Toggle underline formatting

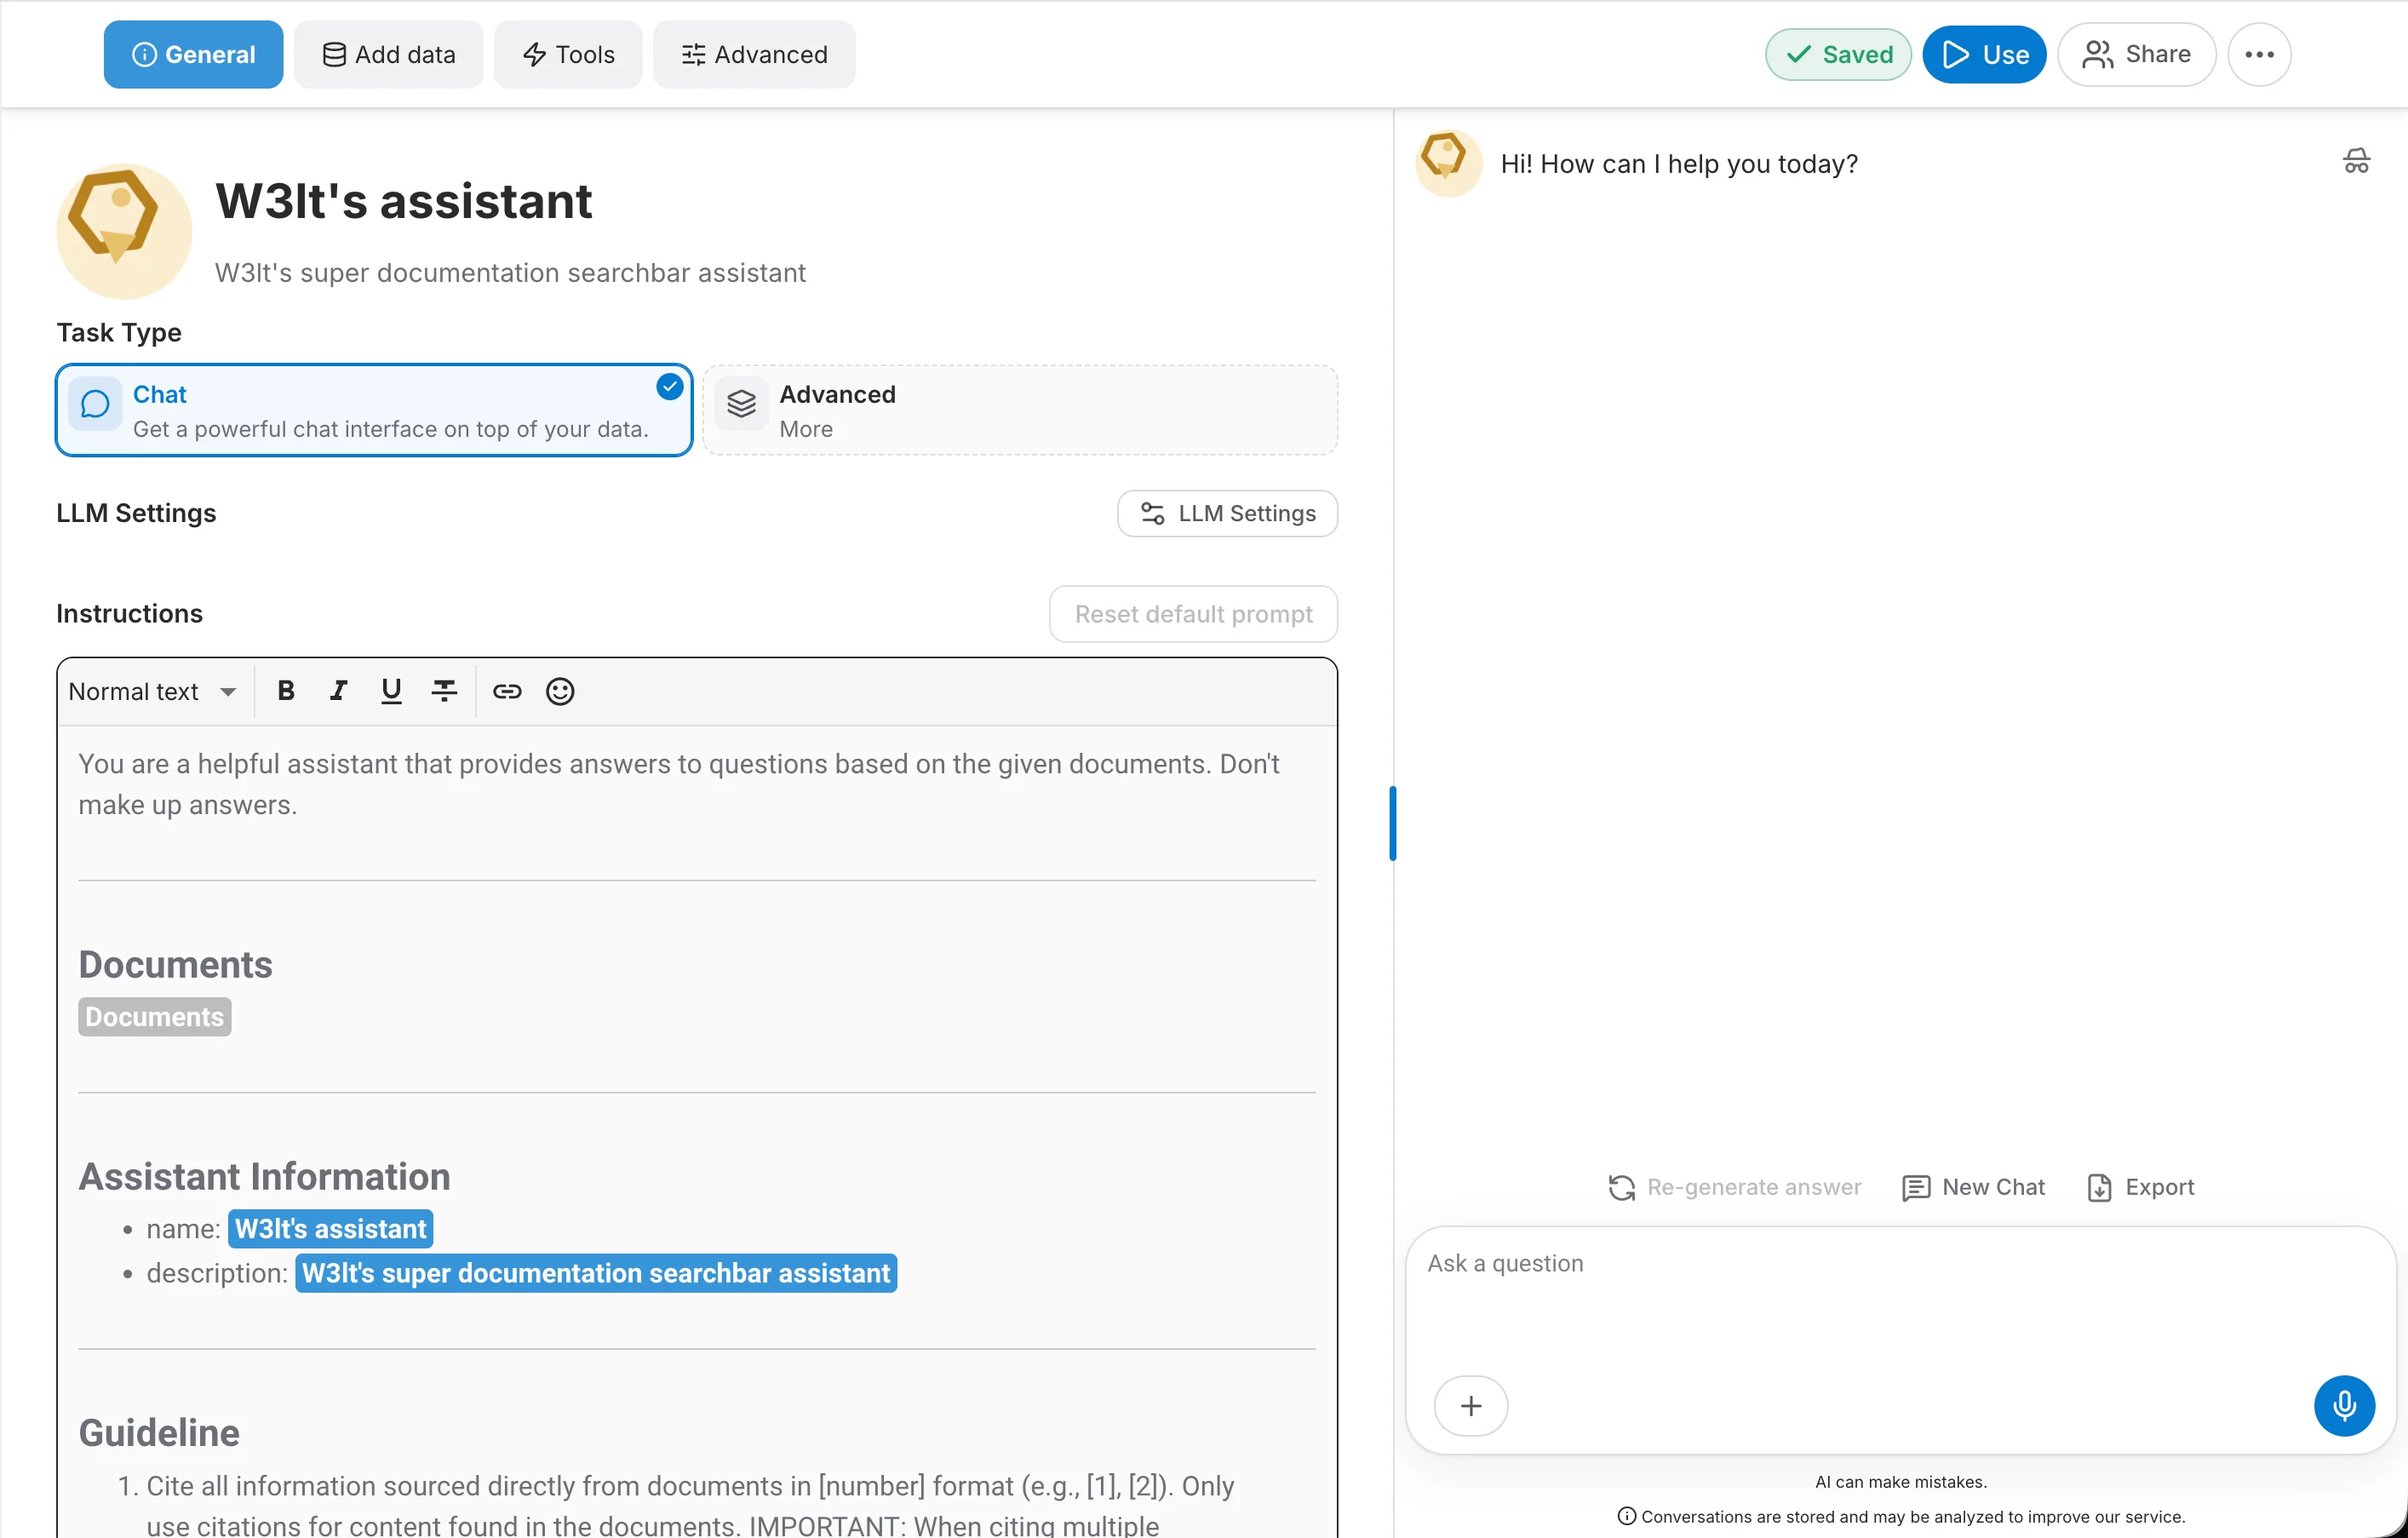pos(391,691)
